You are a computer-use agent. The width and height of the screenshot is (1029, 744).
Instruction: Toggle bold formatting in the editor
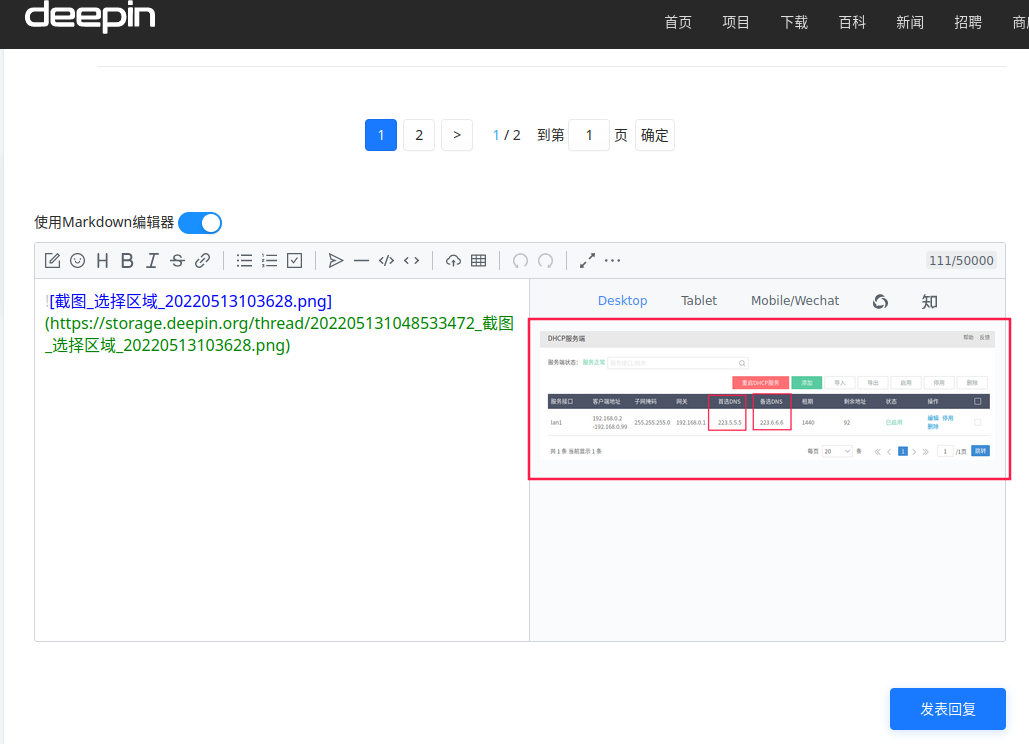click(x=127, y=260)
